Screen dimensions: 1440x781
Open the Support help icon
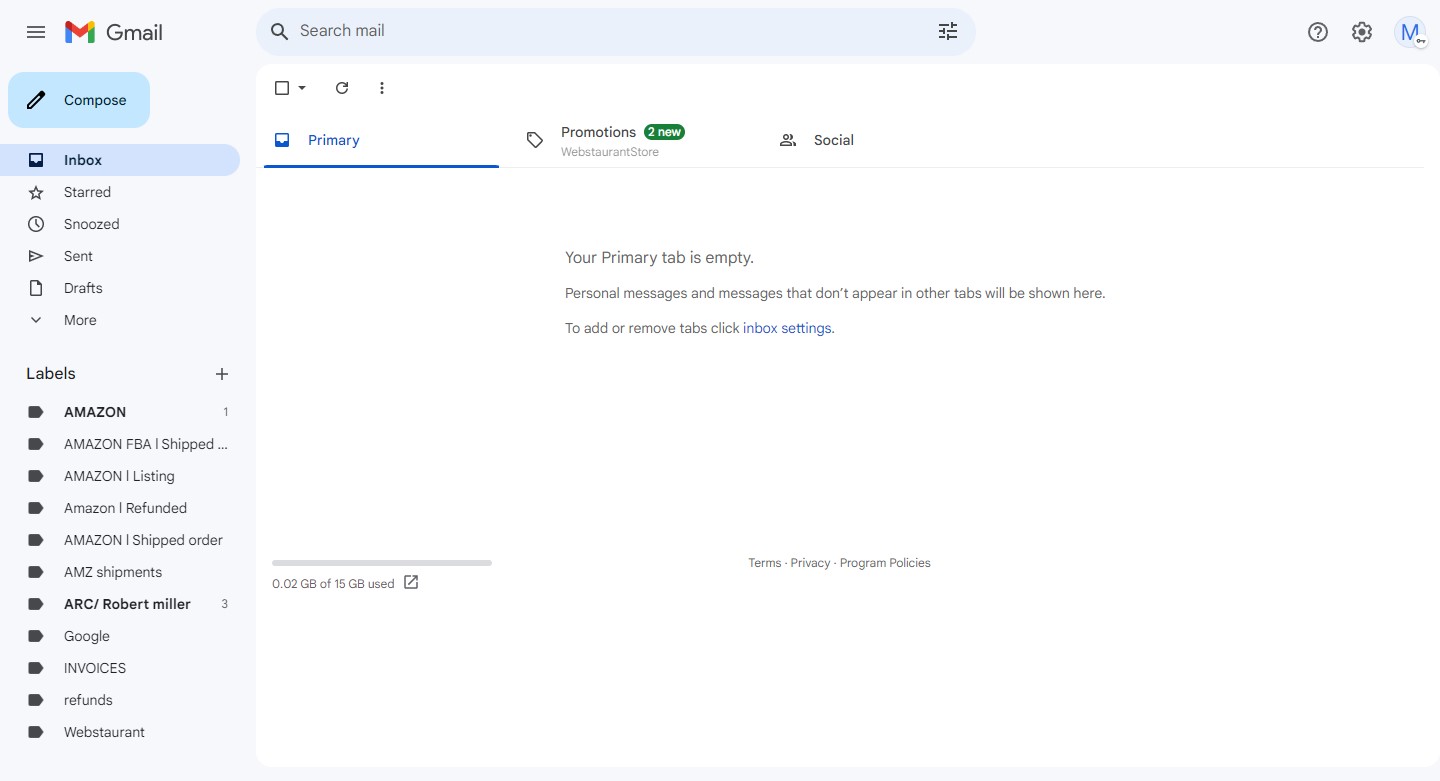(1318, 32)
